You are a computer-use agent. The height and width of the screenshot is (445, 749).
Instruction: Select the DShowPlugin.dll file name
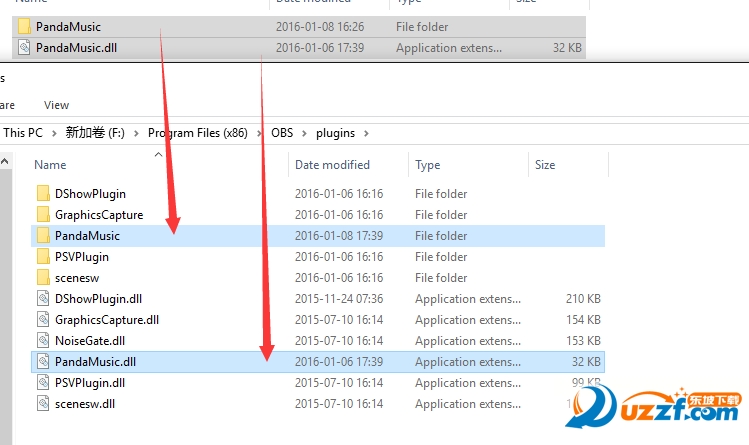(98, 299)
